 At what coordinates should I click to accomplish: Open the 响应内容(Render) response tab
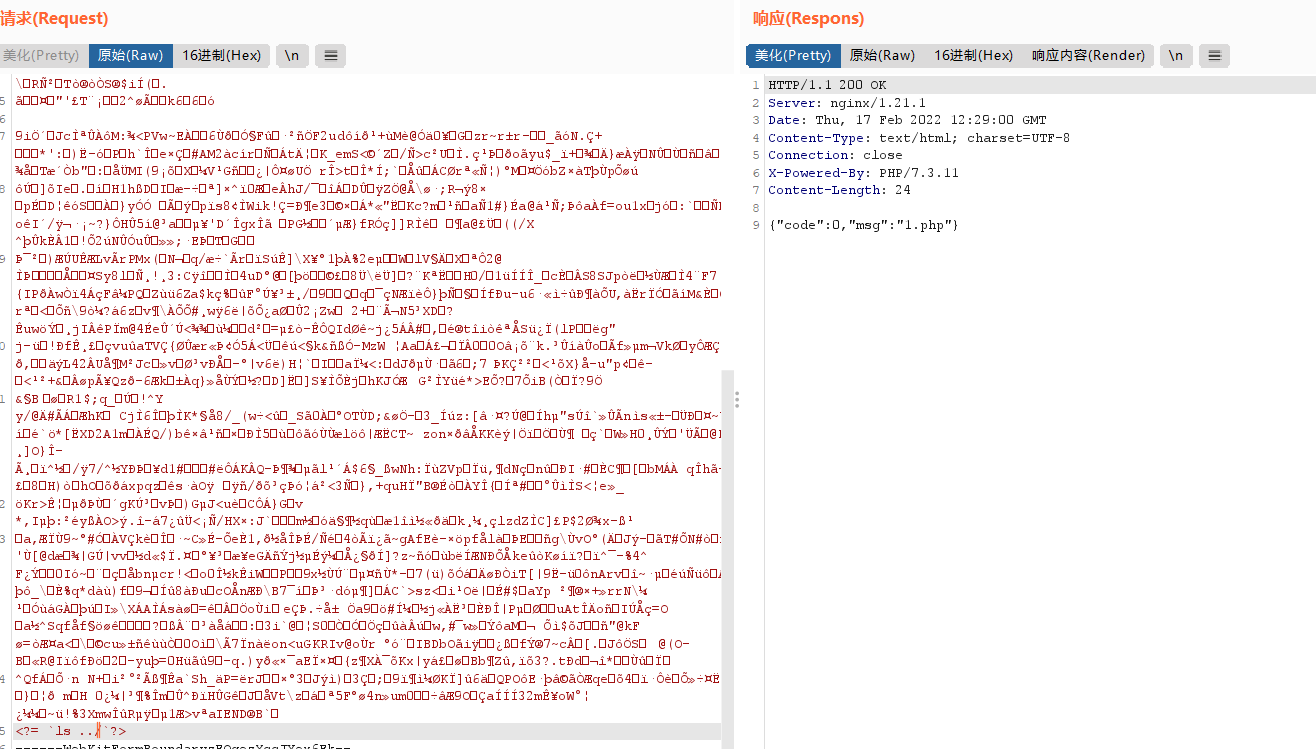(x=1088, y=56)
